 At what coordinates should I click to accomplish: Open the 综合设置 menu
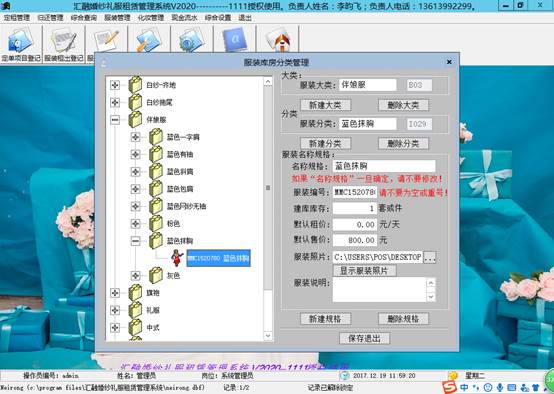pos(218,17)
